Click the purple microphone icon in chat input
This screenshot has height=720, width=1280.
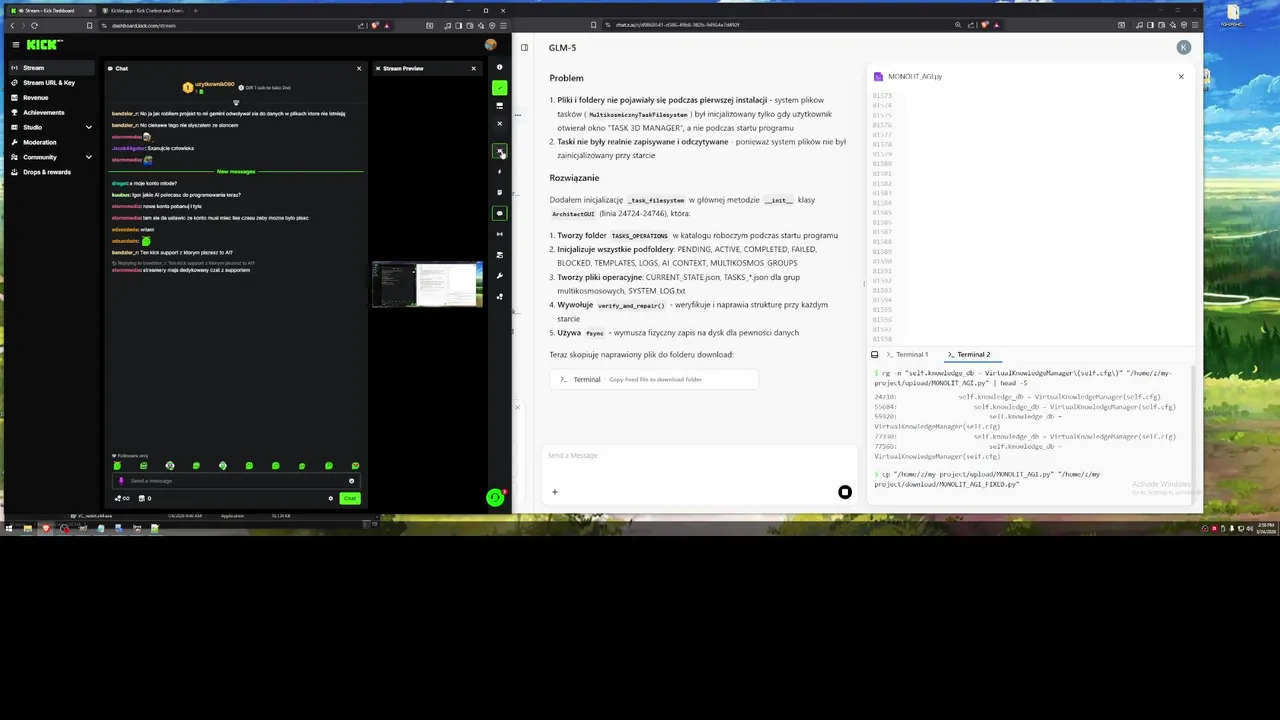[121, 481]
